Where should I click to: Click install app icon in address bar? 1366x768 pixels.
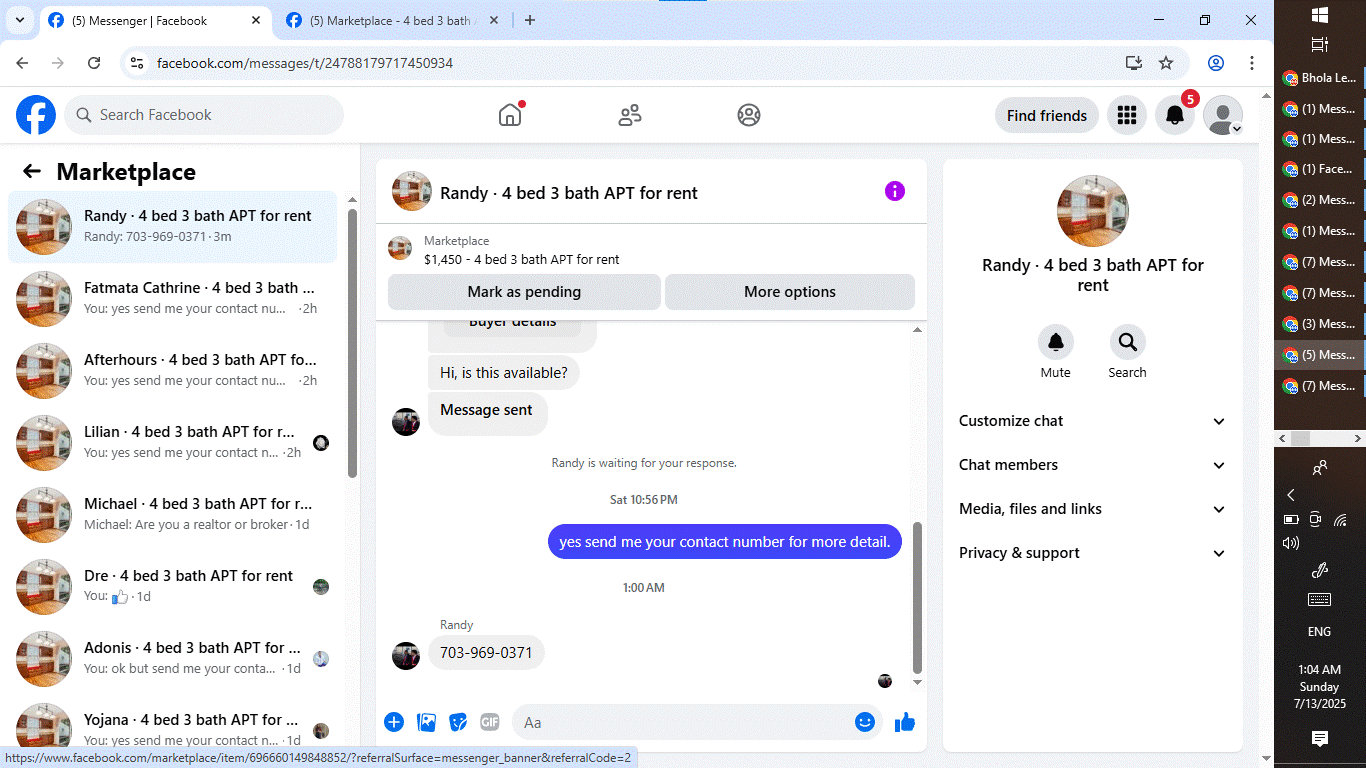[1133, 63]
